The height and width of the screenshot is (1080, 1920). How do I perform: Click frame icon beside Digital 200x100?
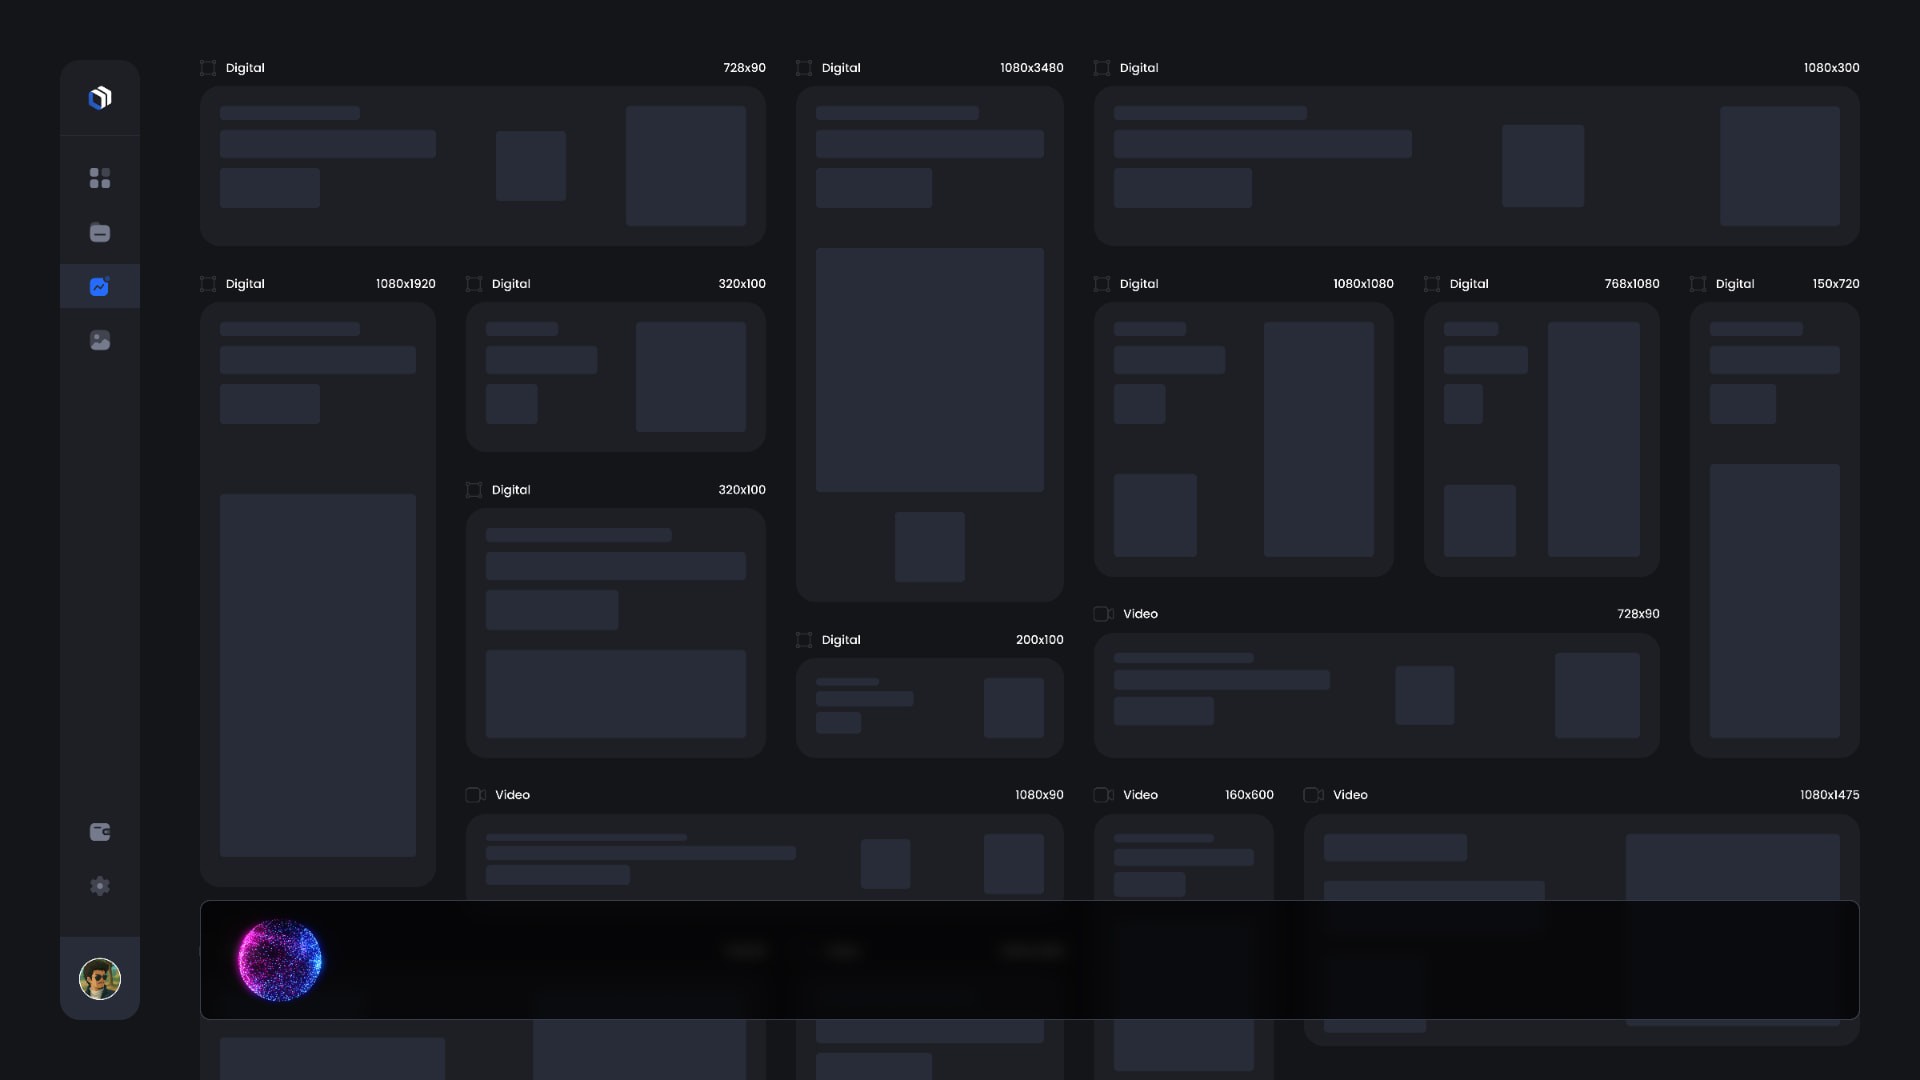point(804,640)
